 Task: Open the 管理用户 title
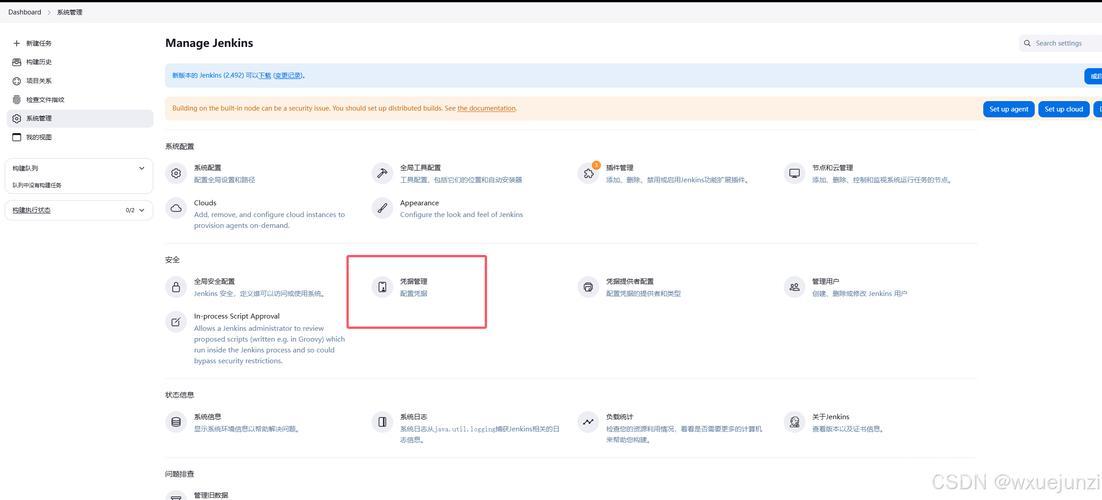(826, 281)
